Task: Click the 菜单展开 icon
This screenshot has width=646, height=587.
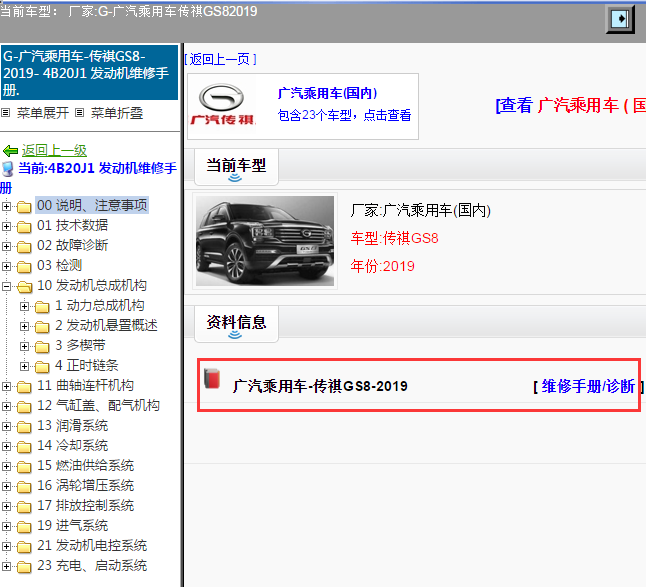Action: [x=5, y=112]
